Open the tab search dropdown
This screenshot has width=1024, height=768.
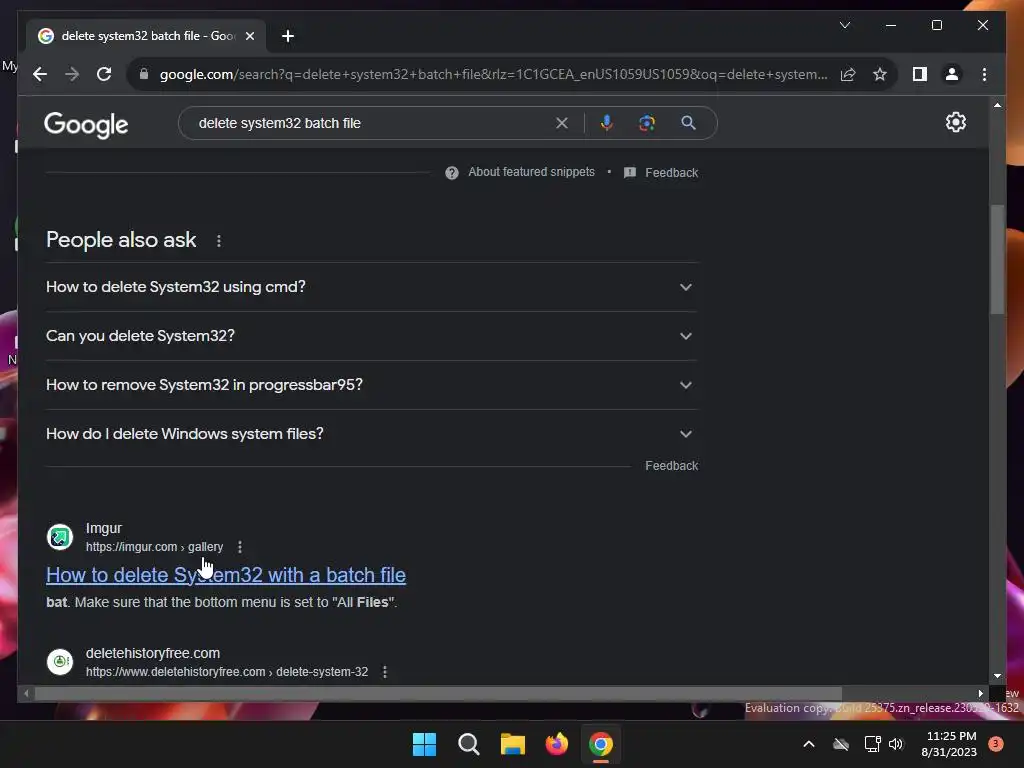844,25
